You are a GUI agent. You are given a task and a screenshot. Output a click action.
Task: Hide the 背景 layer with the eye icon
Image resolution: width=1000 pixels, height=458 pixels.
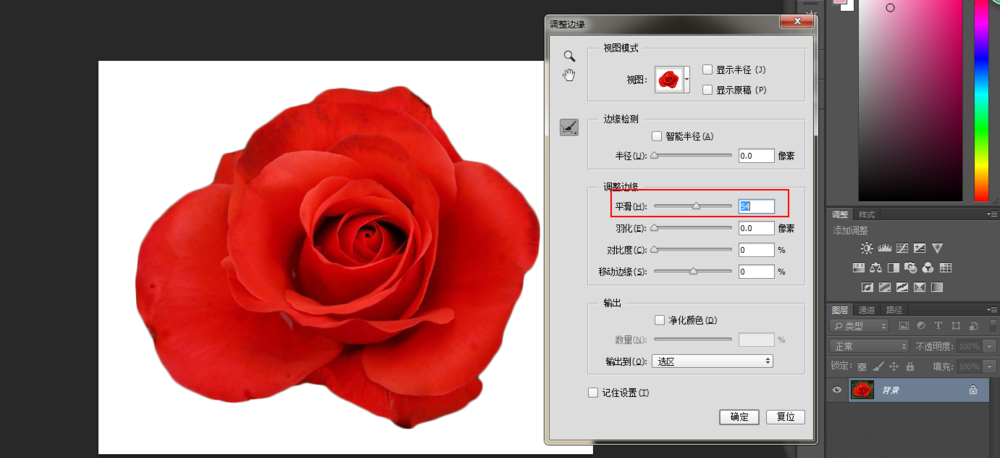(838, 391)
